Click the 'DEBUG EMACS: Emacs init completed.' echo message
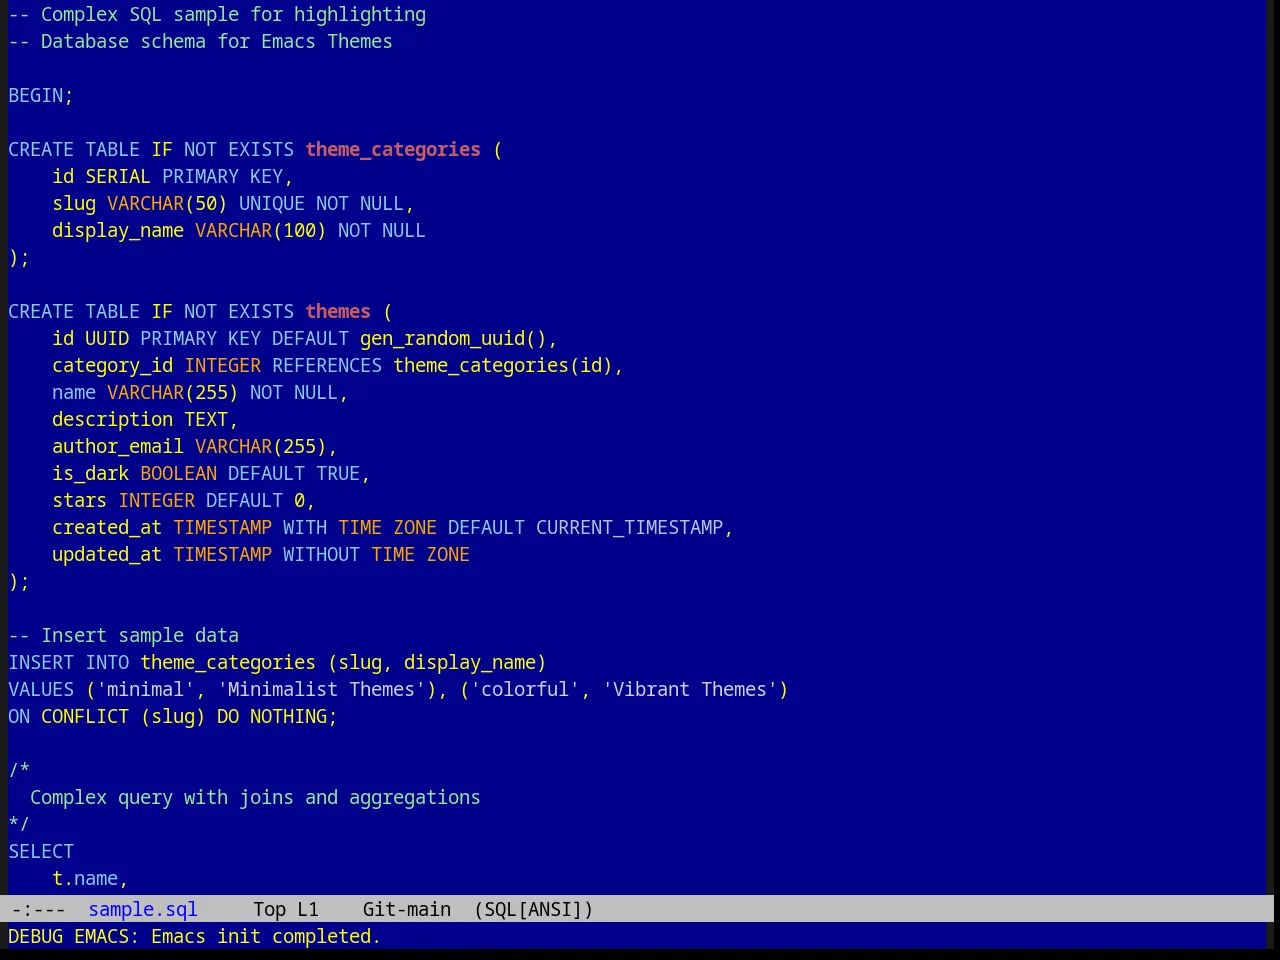This screenshot has width=1280, height=960. pyautogui.click(x=195, y=936)
